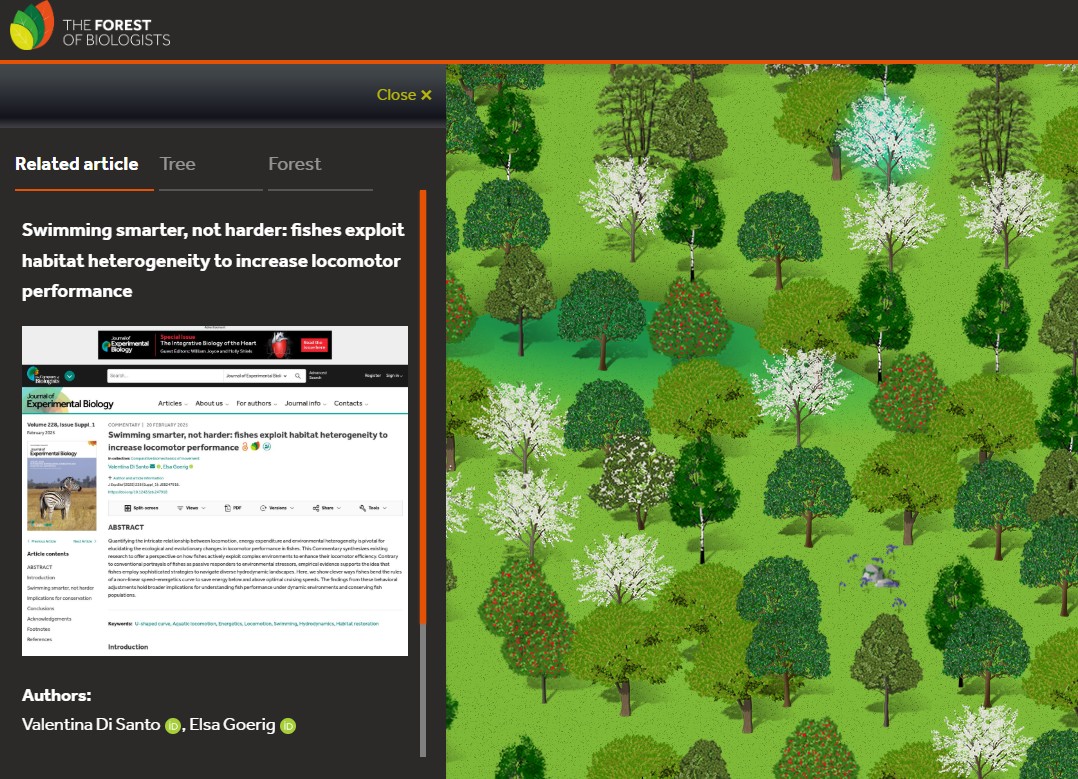Close the related article side panel
1078x779 pixels.
404,95
